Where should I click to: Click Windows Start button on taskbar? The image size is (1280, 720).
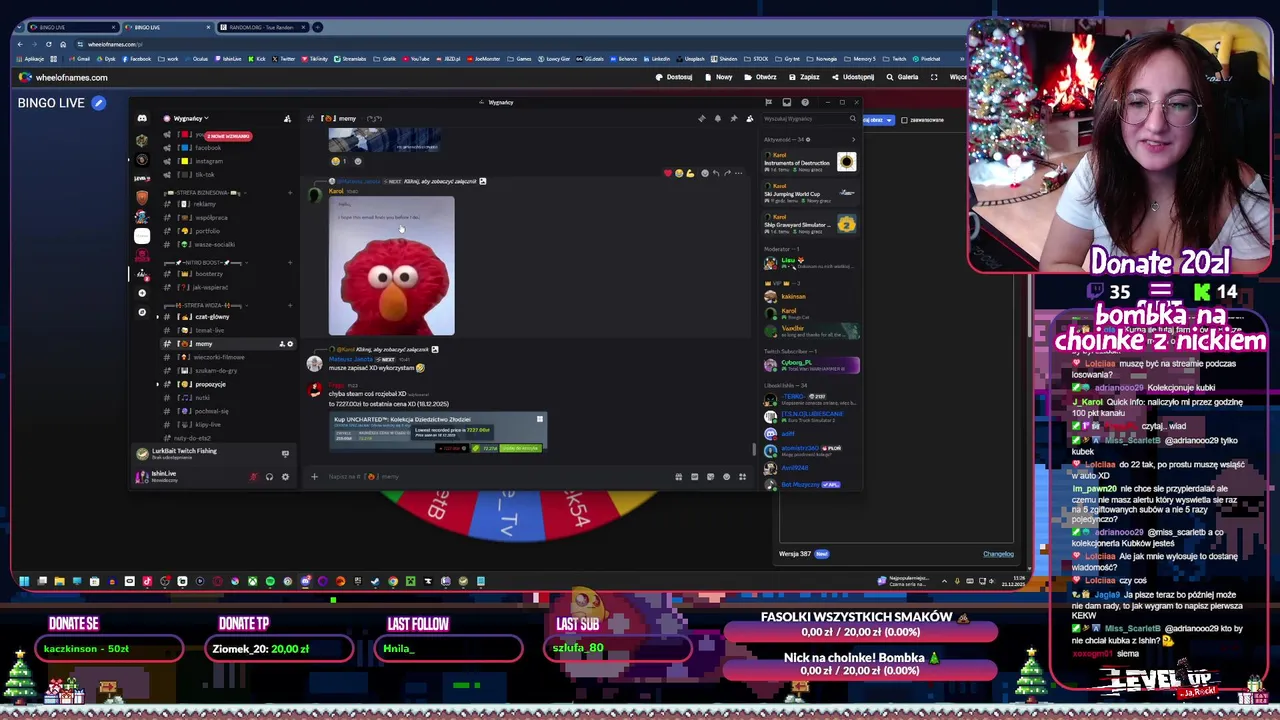(x=24, y=581)
